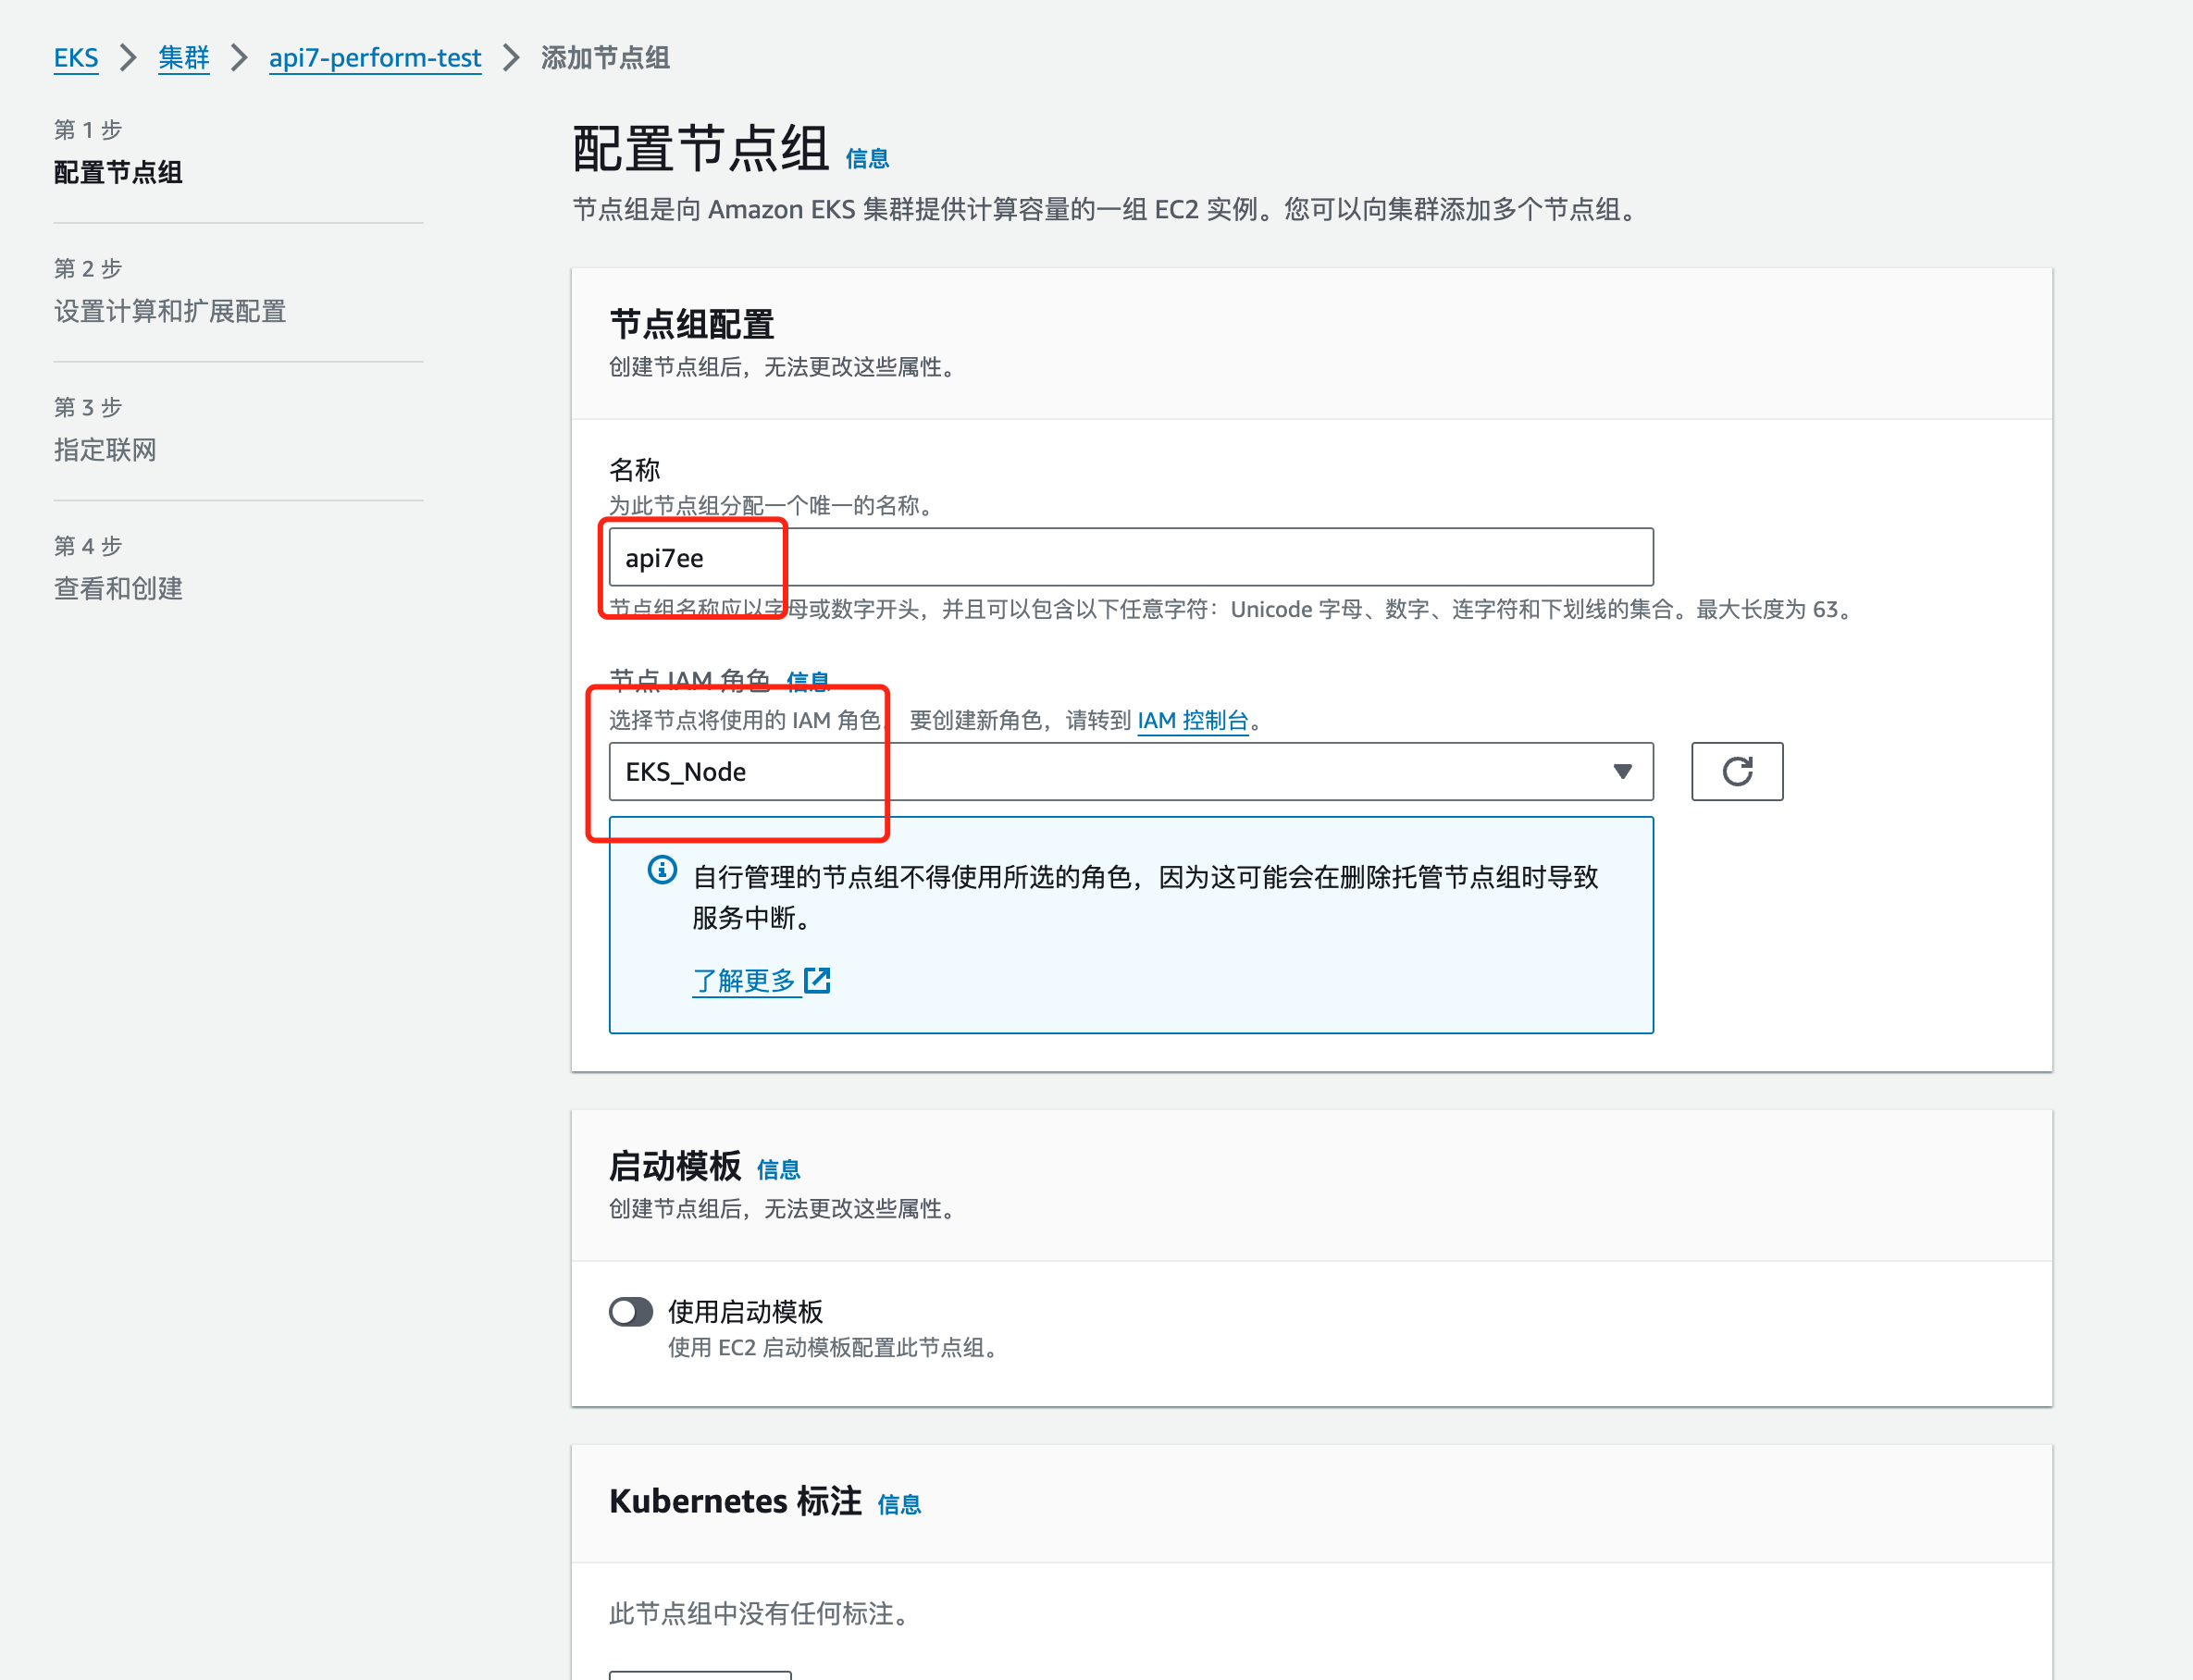The height and width of the screenshot is (1680, 2193).
Task: Click the 此节点组中没有任何标注 text
Action: point(759,1613)
